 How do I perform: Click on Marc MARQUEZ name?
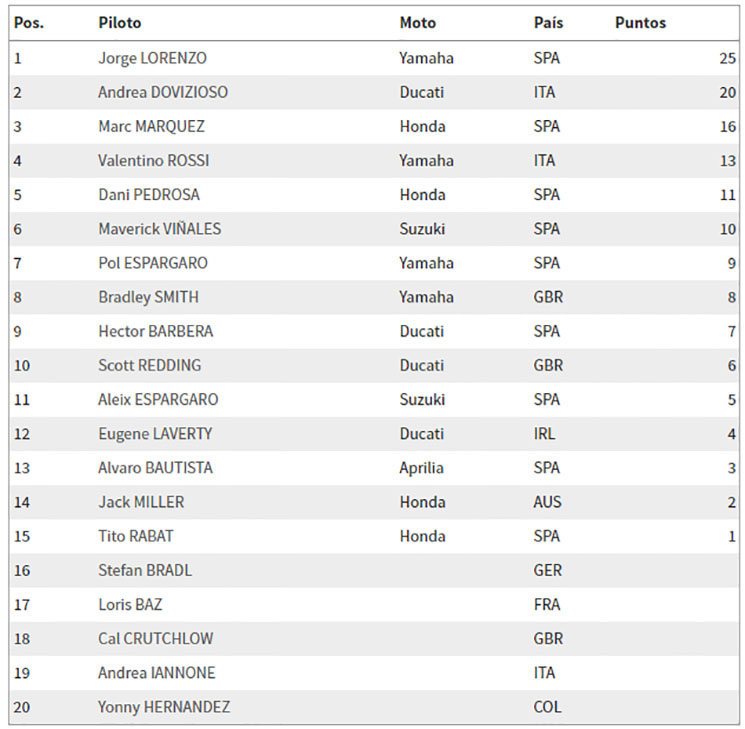pos(152,126)
